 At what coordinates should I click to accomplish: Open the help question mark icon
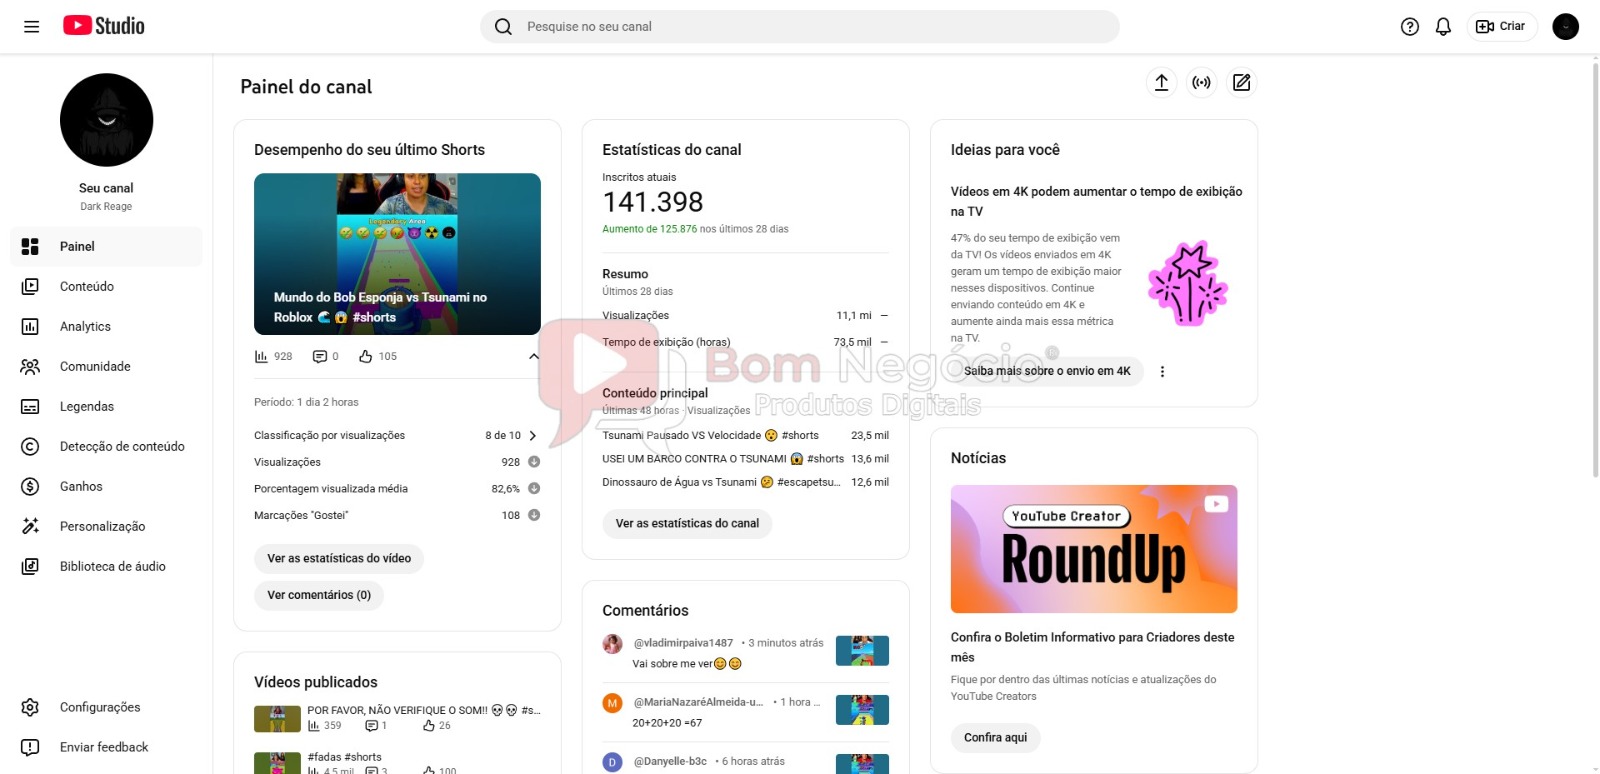1410,27
